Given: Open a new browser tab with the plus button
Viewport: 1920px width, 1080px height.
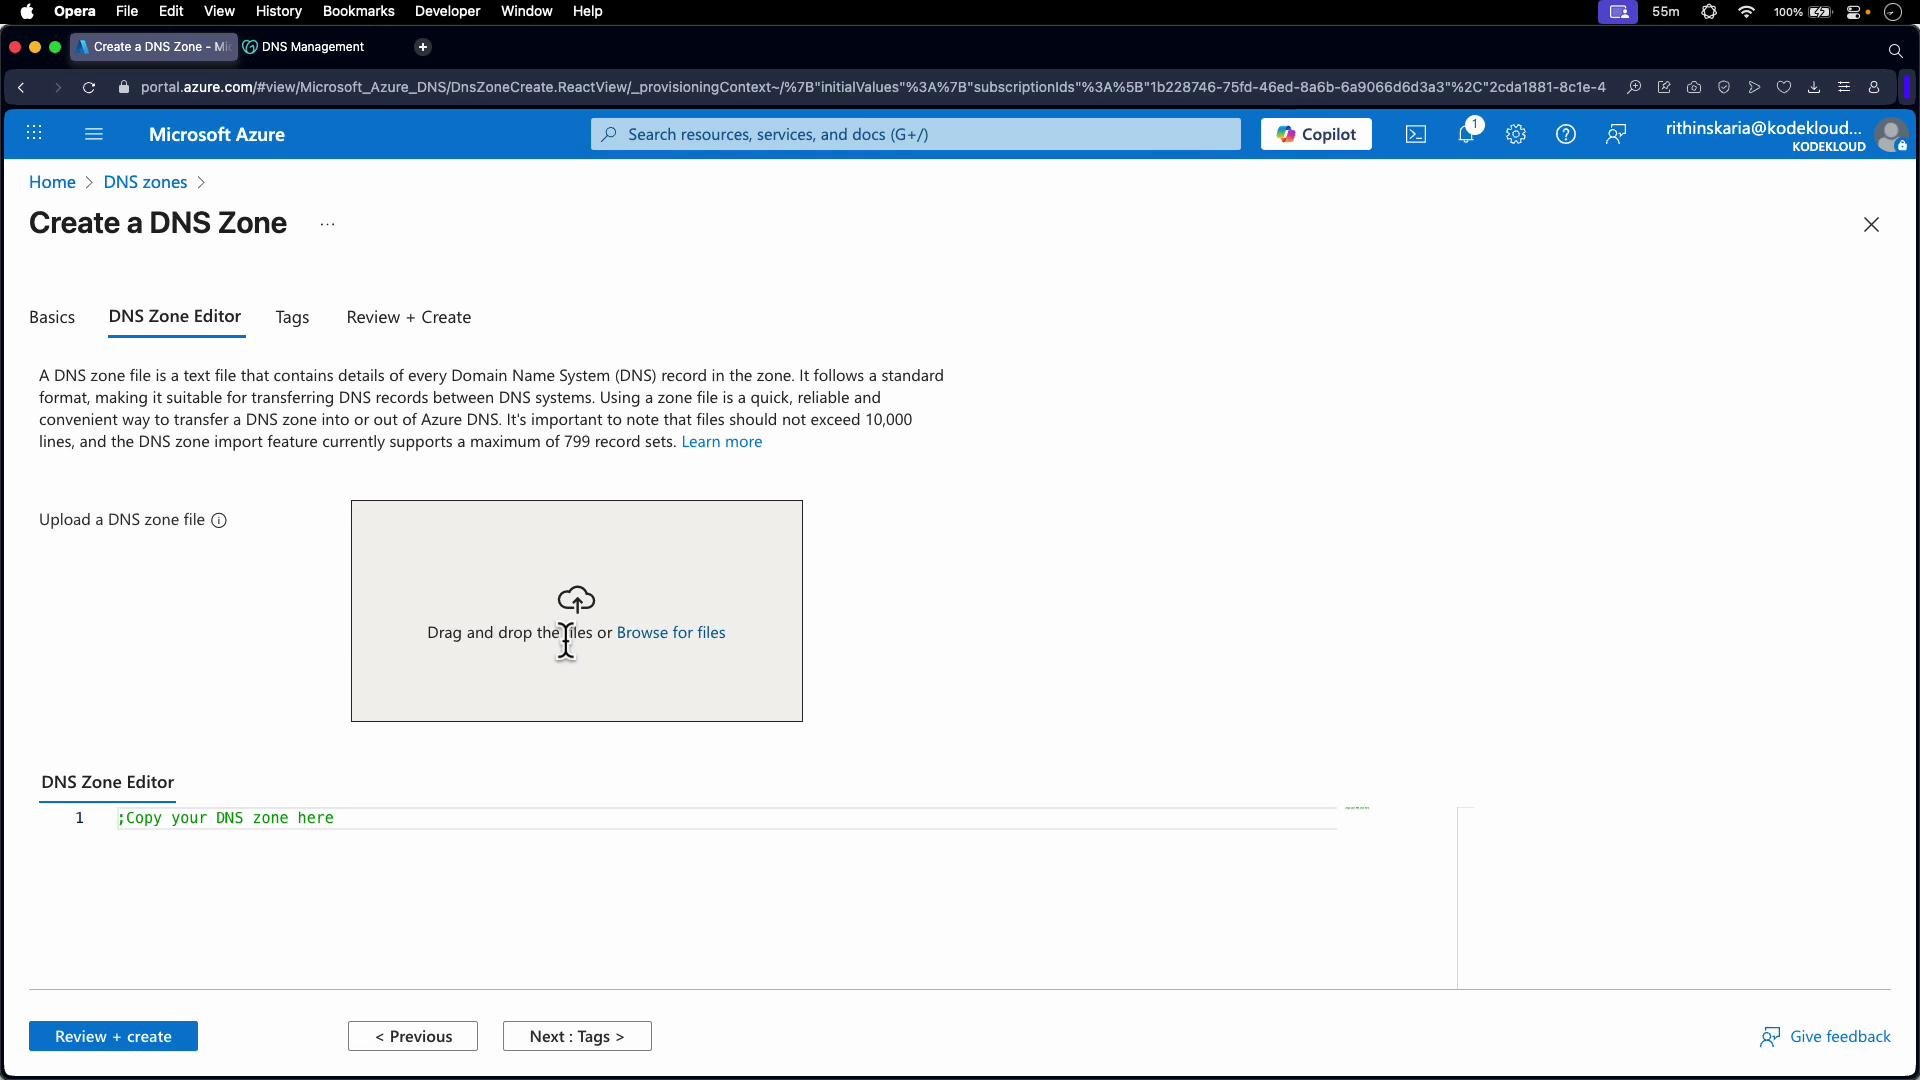Looking at the screenshot, I should tap(423, 47).
